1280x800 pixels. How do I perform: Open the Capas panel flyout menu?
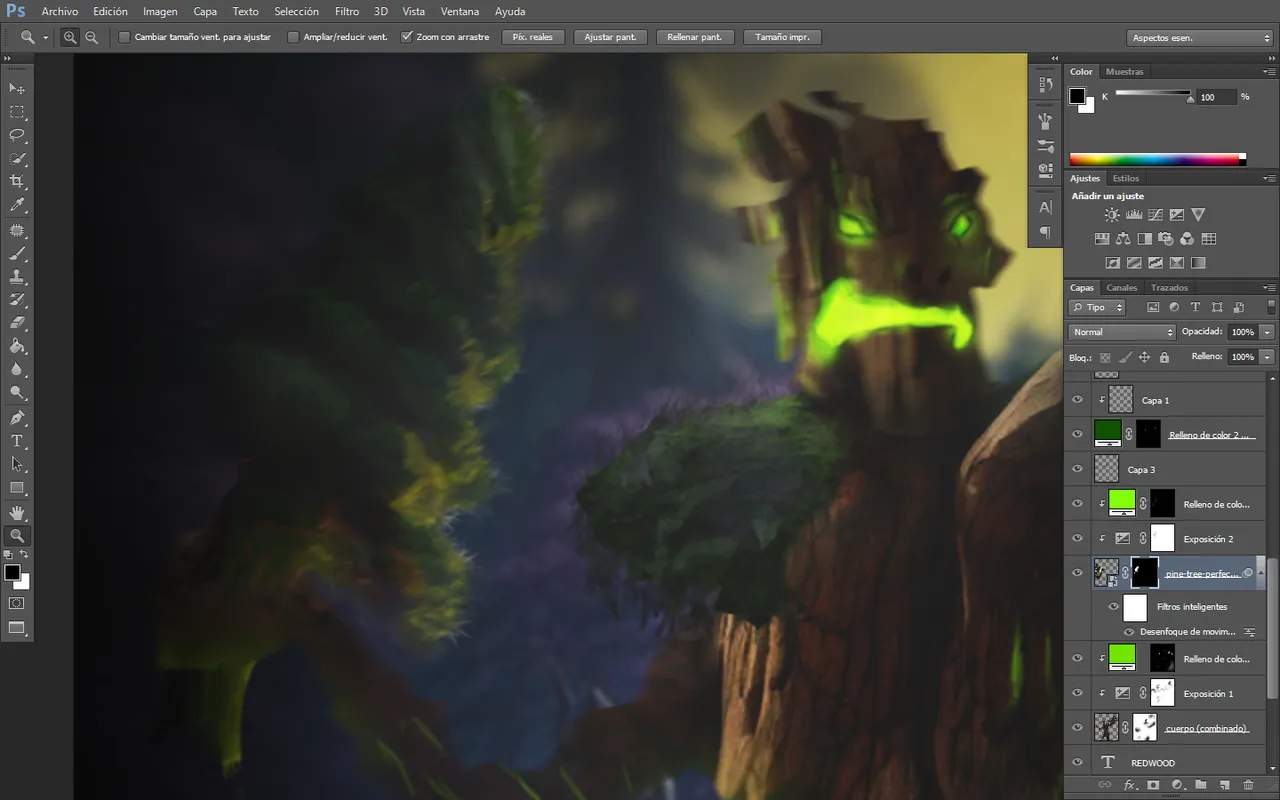[1270, 288]
